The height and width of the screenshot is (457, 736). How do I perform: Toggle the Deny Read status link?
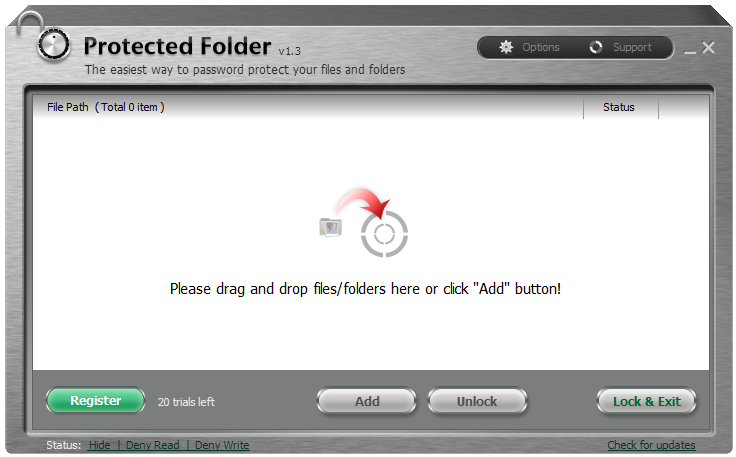click(153, 445)
